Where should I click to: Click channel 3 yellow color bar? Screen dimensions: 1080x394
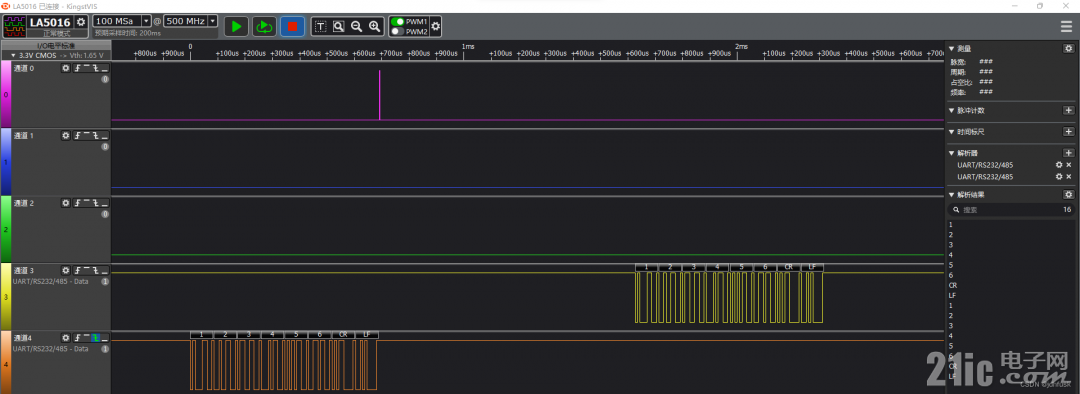[6, 297]
